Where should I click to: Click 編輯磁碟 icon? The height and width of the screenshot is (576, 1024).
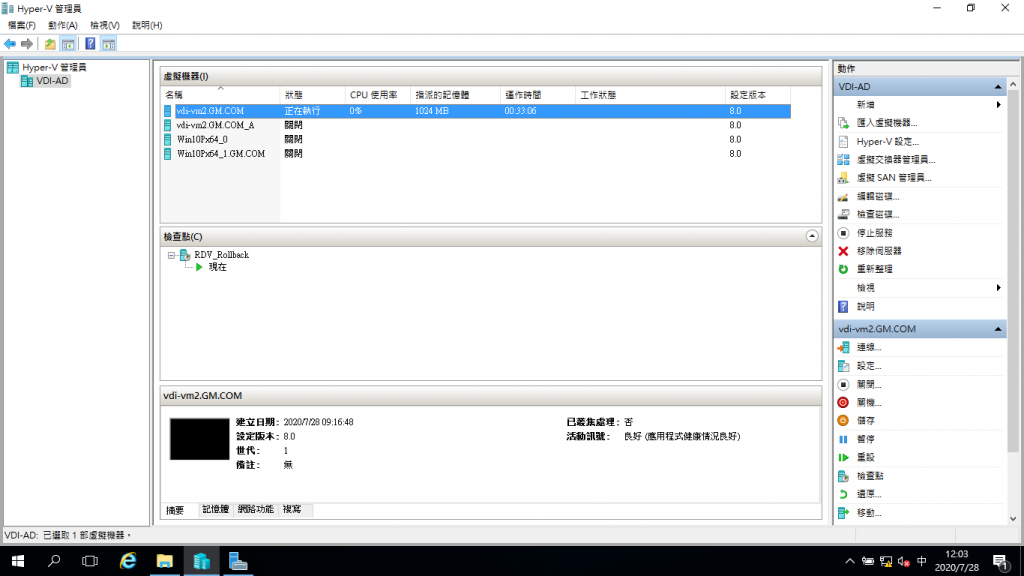pyautogui.click(x=843, y=196)
